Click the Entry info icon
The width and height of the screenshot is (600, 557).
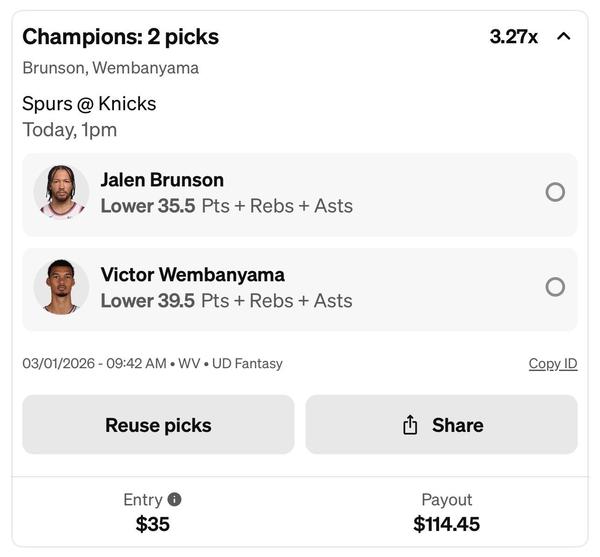point(175,499)
